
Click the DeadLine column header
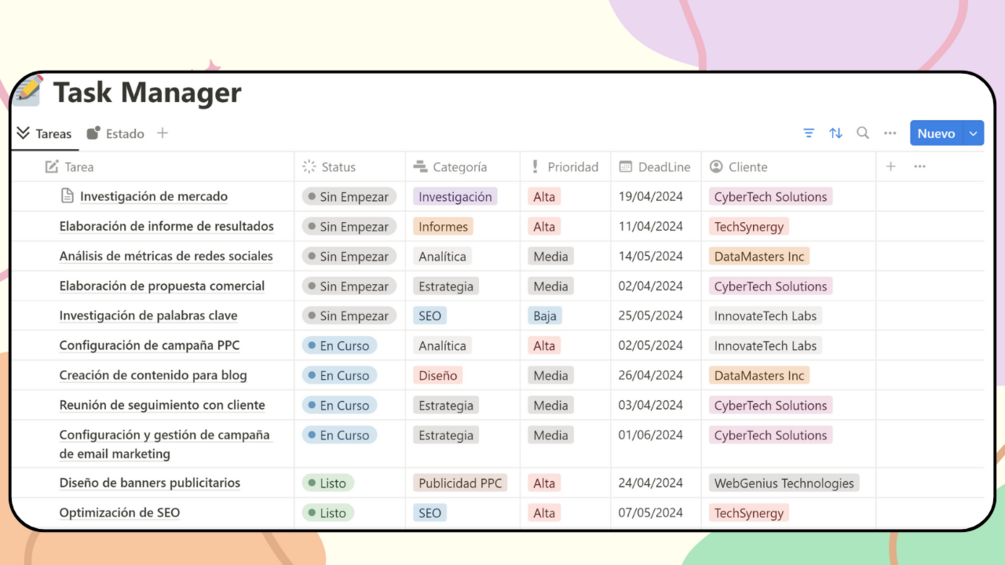(x=654, y=167)
